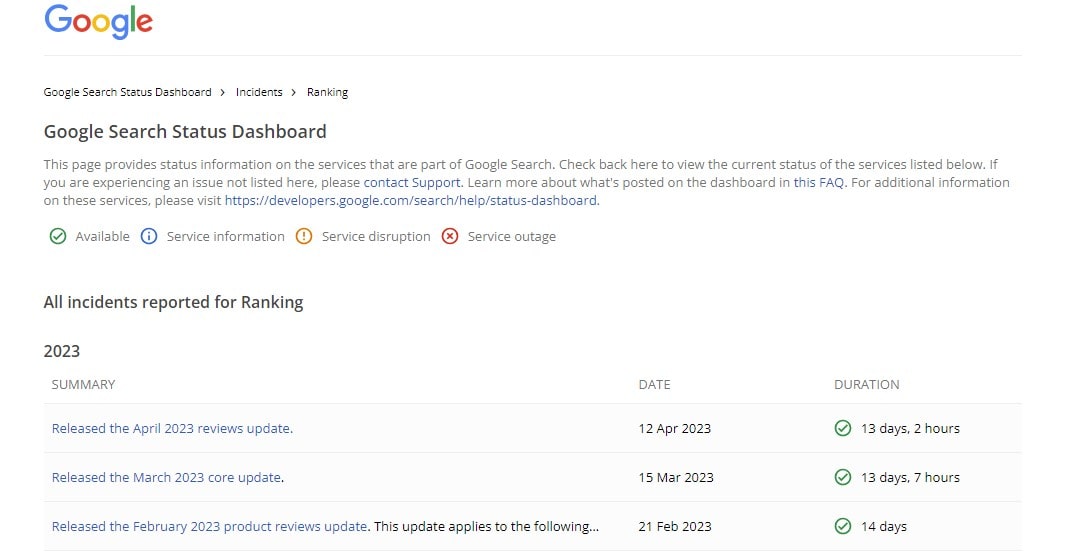
Task: Open Released the March 2023 core update
Action: [166, 477]
